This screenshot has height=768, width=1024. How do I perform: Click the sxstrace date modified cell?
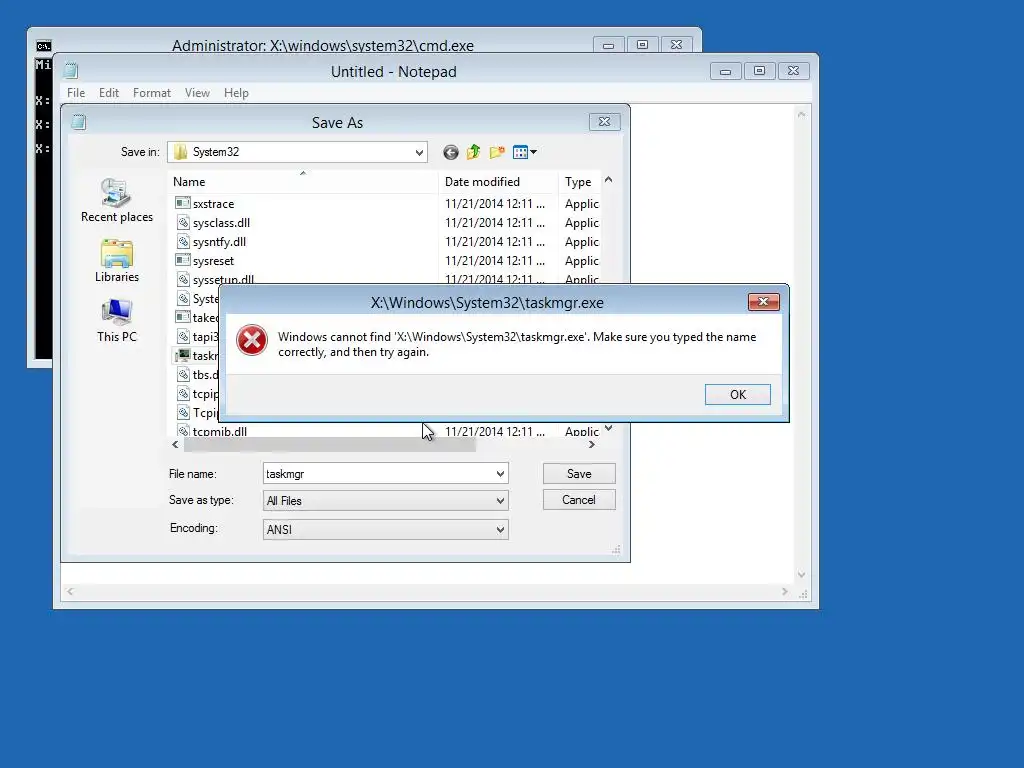click(x=495, y=204)
